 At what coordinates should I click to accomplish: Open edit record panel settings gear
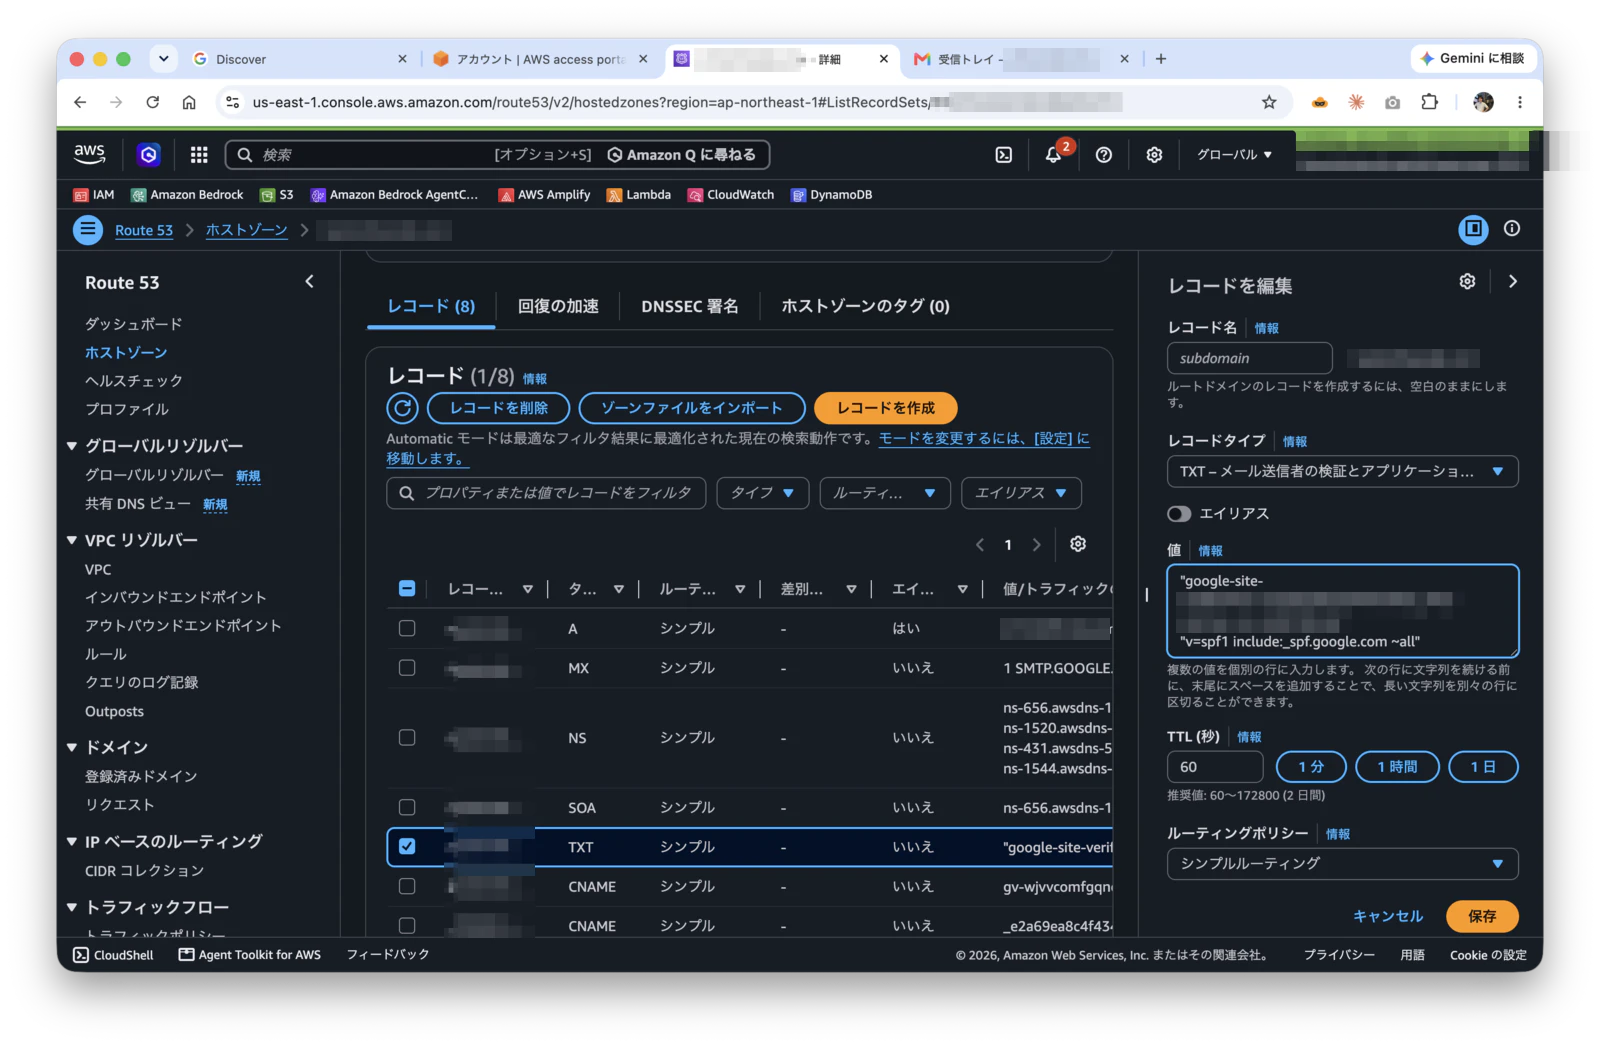[1467, 282]
